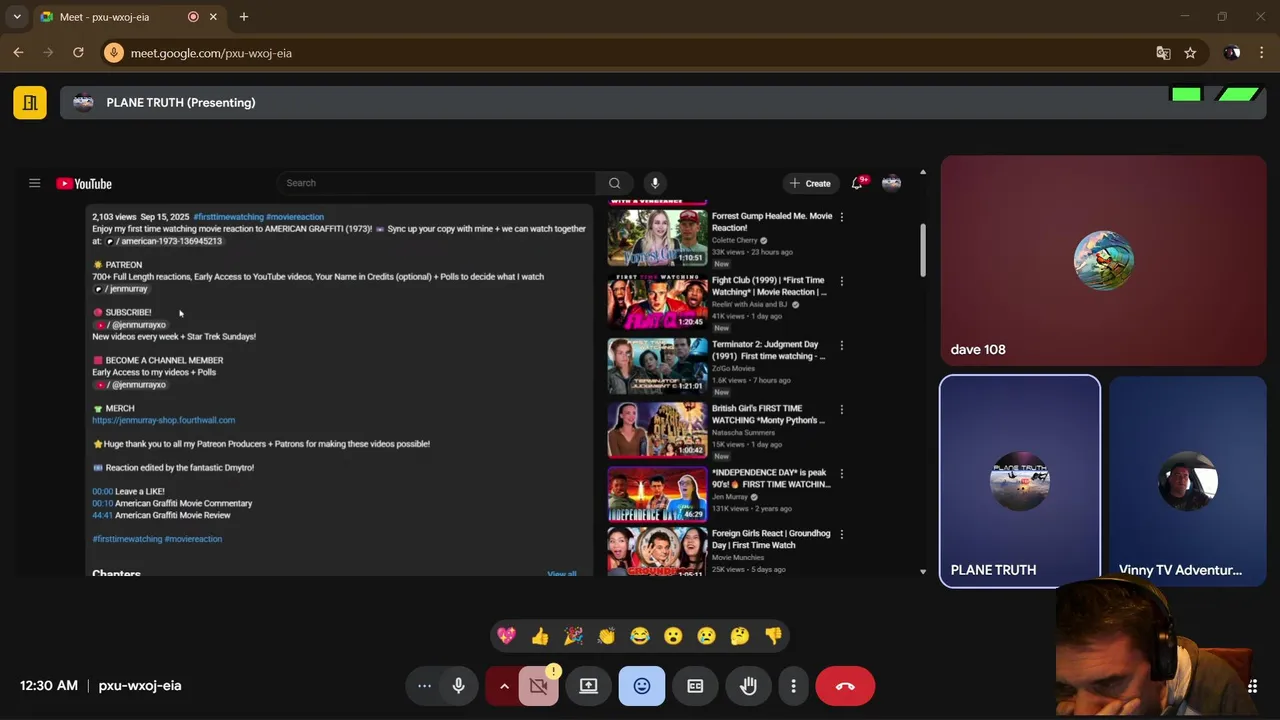This screenshot has height=720, width=1280.
Task: Jump to 00:10 American Graffiti Movie Commentary
Action: (103, 503)
